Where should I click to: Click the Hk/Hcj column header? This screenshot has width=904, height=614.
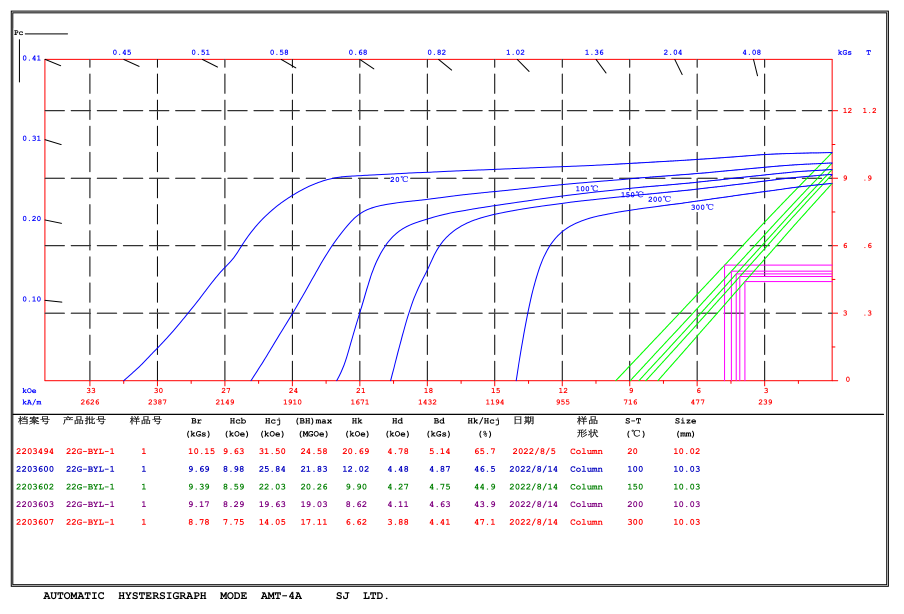pyautogui.click(x=483, y=421)
